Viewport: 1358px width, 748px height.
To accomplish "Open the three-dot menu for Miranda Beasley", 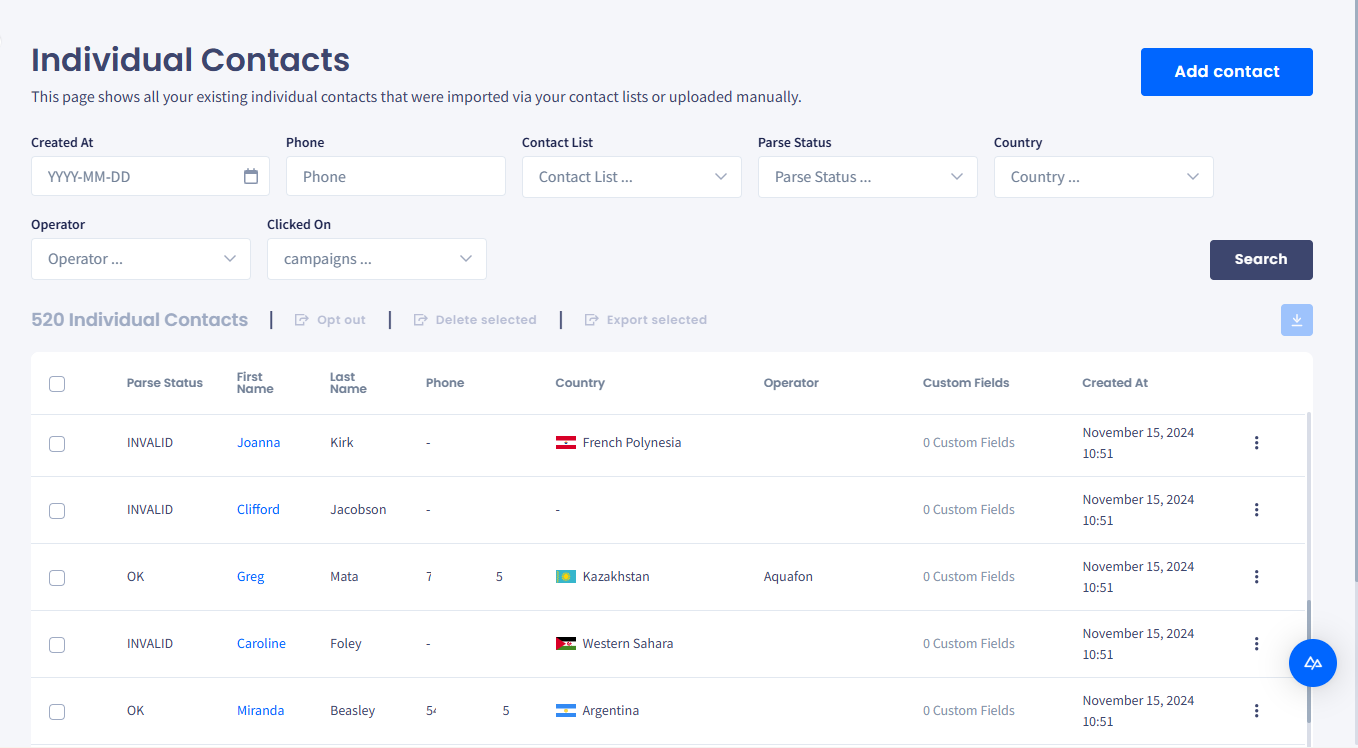I will 1257,711.
